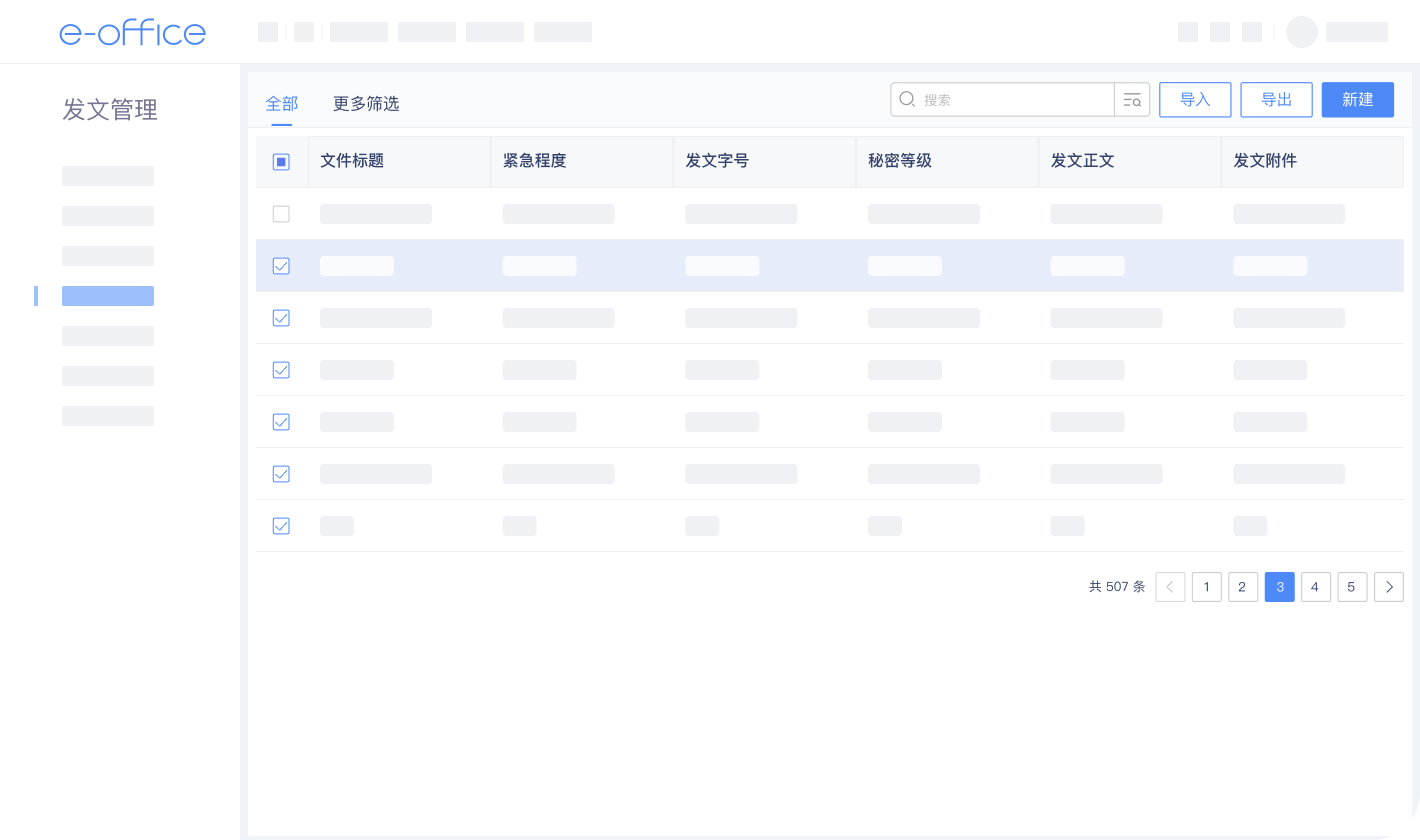Viewport: 1420px width, 840px height.
Task: Open the user avatar circle
Action: pyautogui.click(x=1302, y=32)
